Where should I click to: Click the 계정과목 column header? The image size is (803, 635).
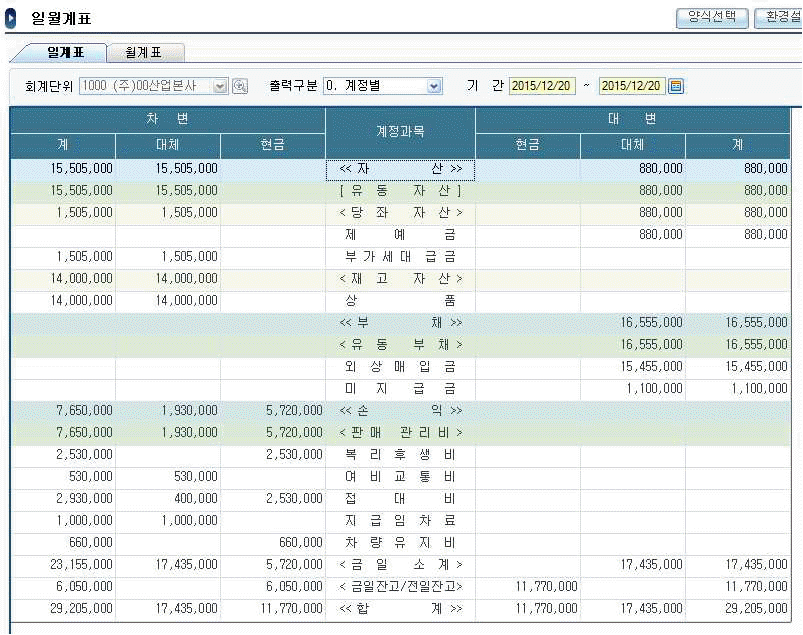click(x=400, y=132)
